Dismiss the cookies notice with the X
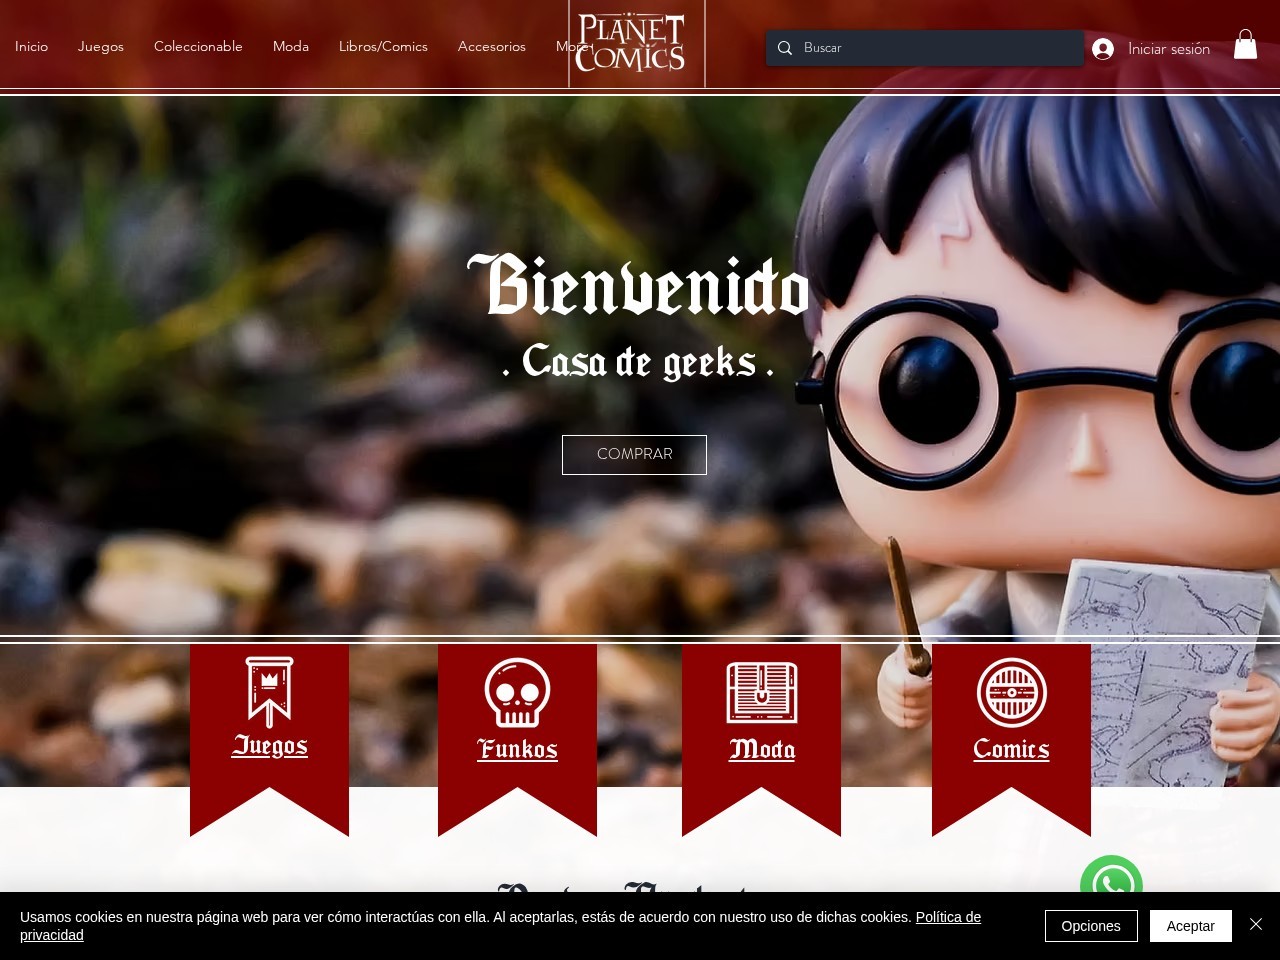Viewport: 1280px width, 960px height. 1256,924
